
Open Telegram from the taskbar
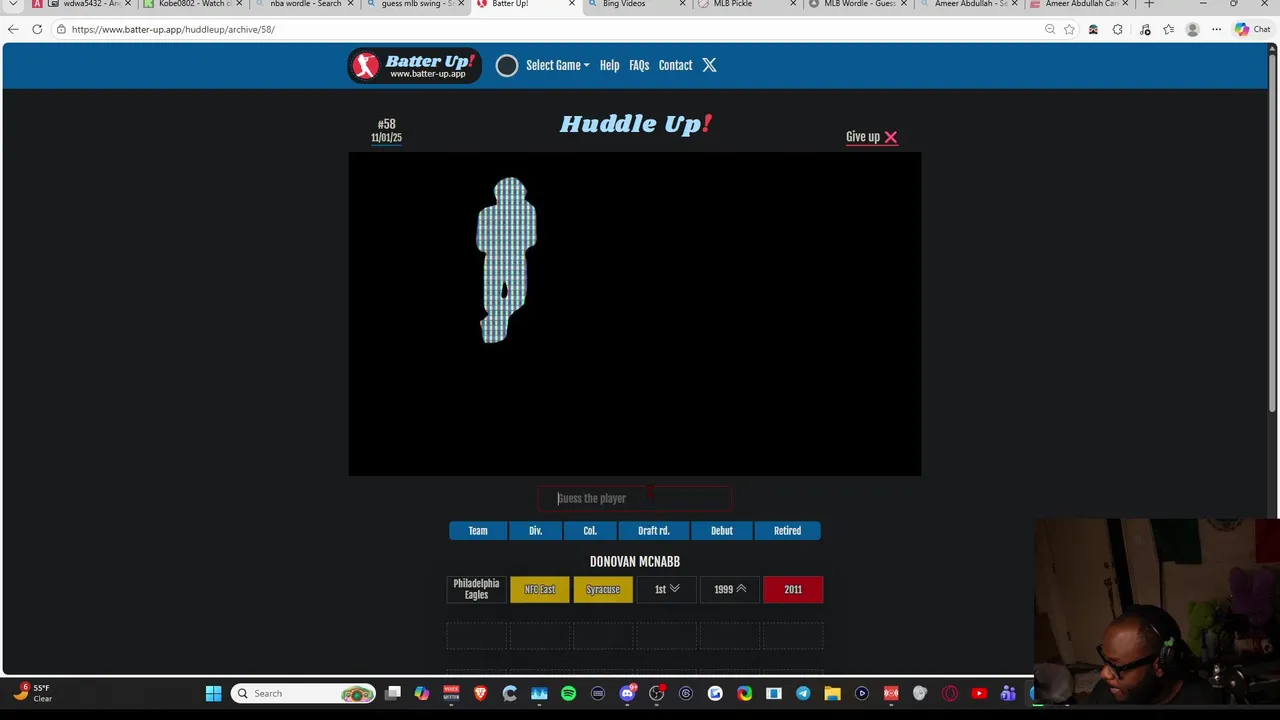coord(803,693)
